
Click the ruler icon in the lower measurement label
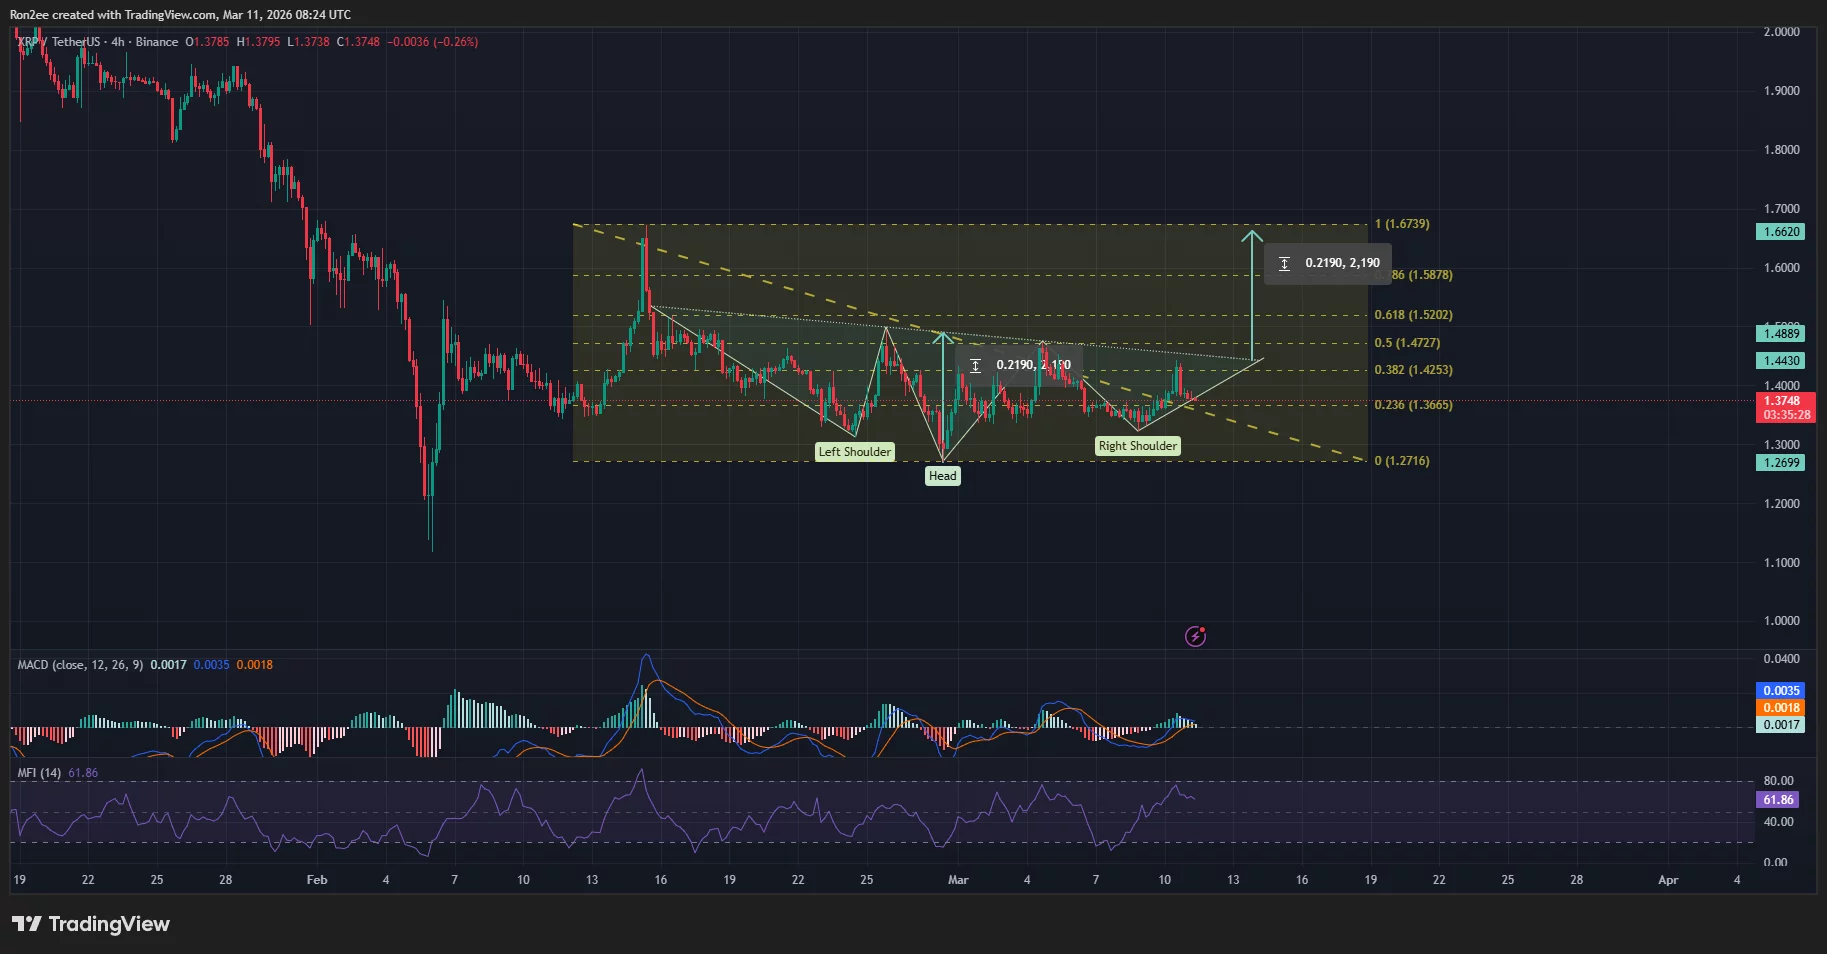976,366
